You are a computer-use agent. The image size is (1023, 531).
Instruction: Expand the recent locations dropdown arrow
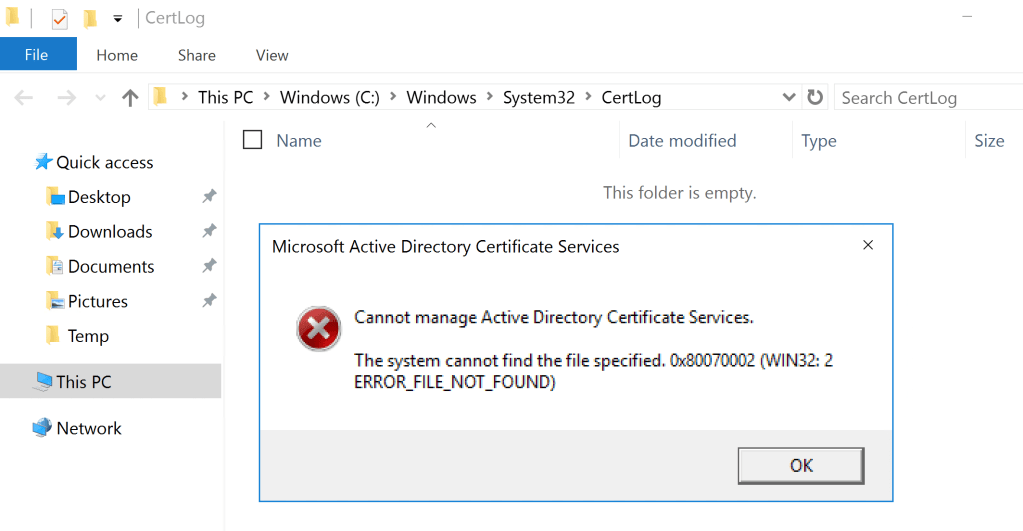[x=100, y=98]
